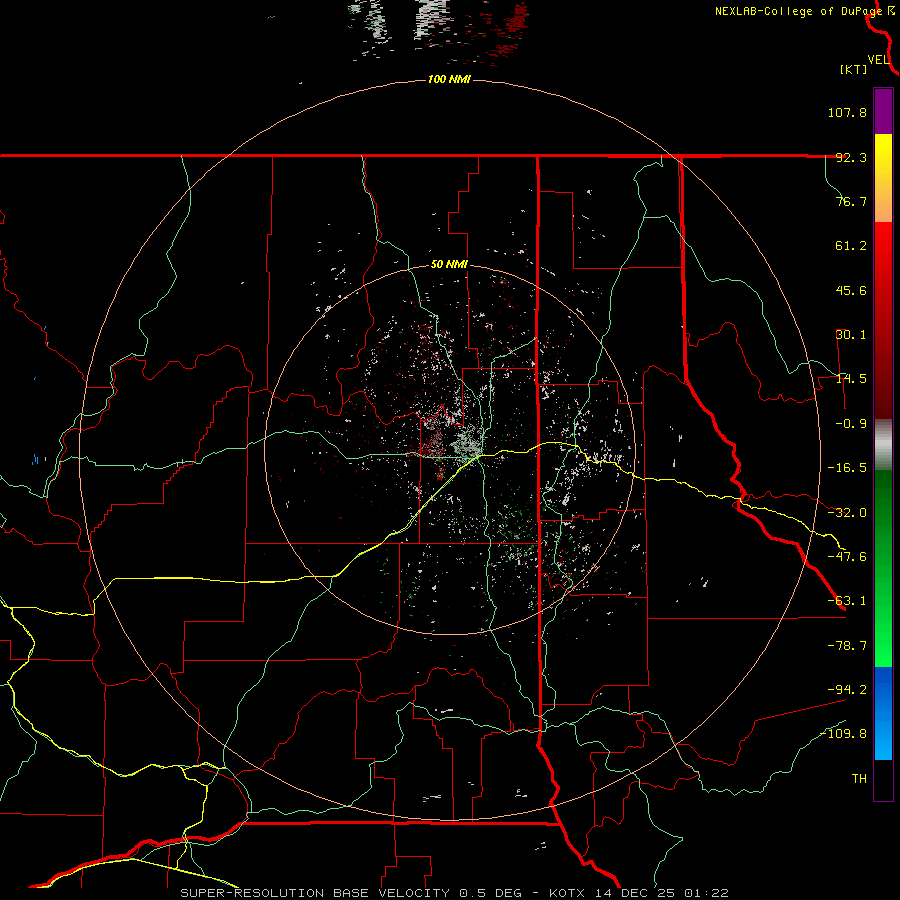The height and width of the screenshot is (900, 900).
Task: Click the yellow segment of the color scale
Action: [x=883, y=177]
